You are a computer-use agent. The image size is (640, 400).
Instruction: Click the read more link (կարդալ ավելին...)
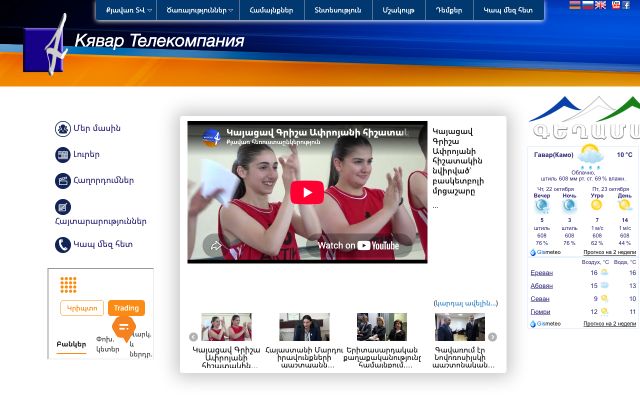[x=466, y=303]
